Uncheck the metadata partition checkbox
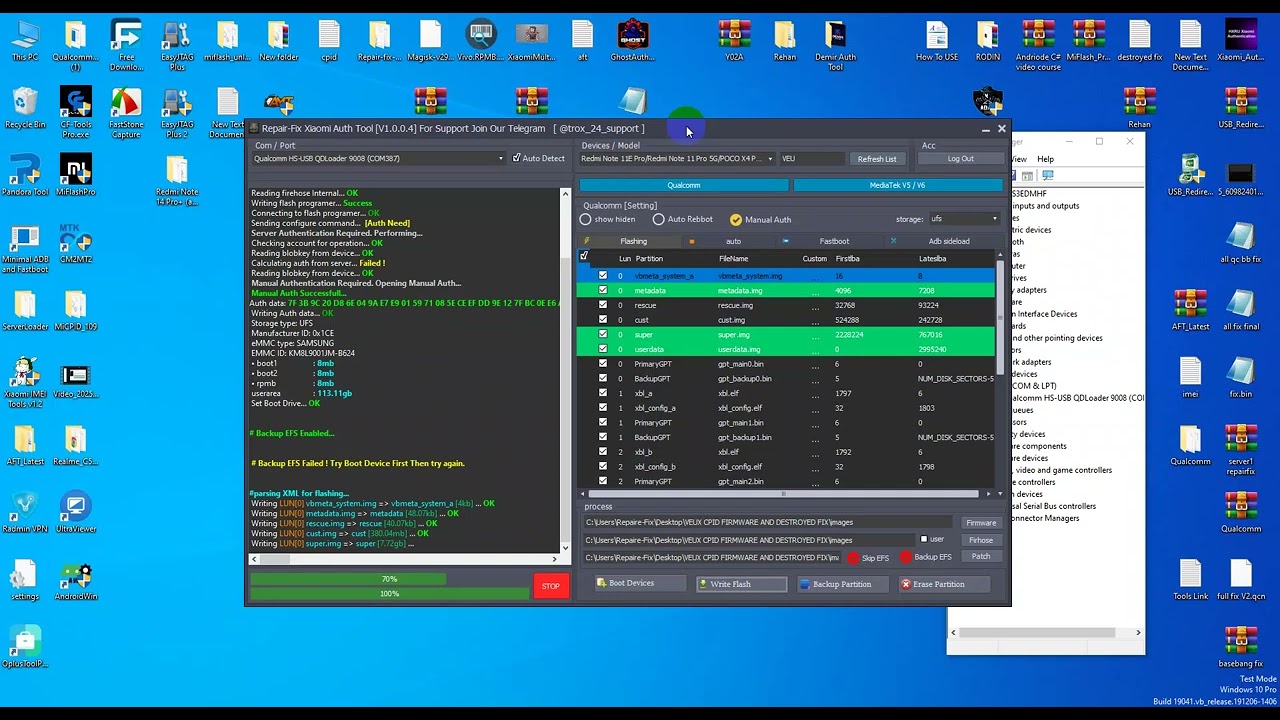The image size is (1280, 720). (602, 290)
